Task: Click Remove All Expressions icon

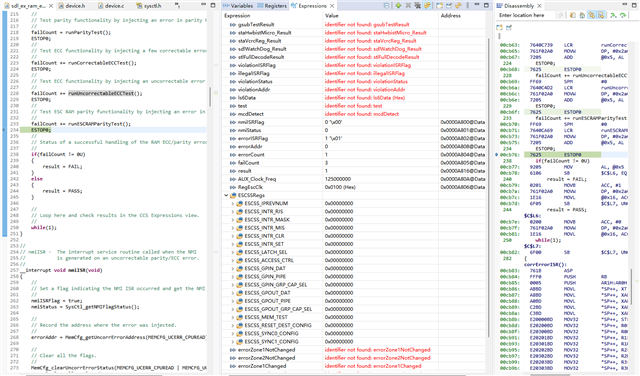Action: point(418,6)
